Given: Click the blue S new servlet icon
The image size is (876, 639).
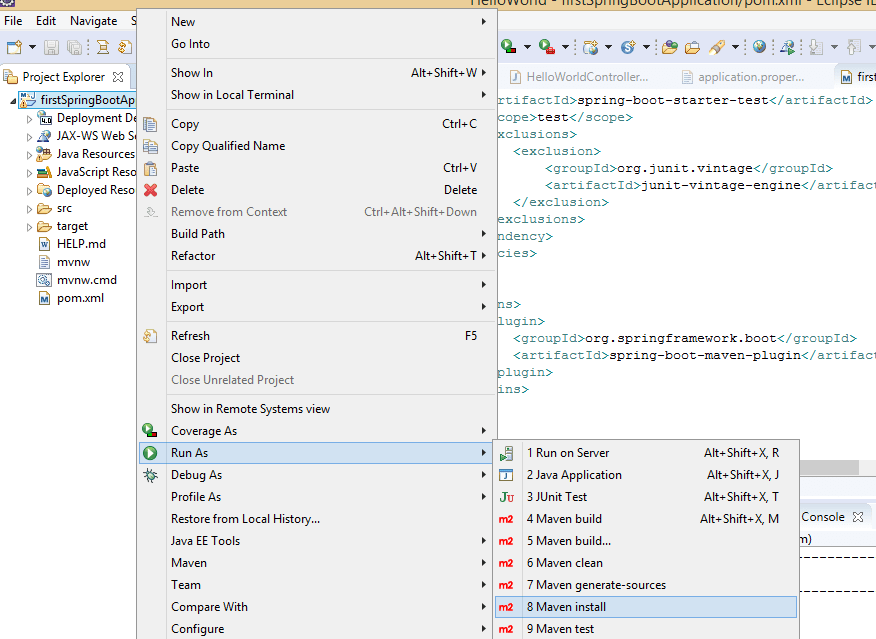Looking at the screenshot, I should (629, 47).
